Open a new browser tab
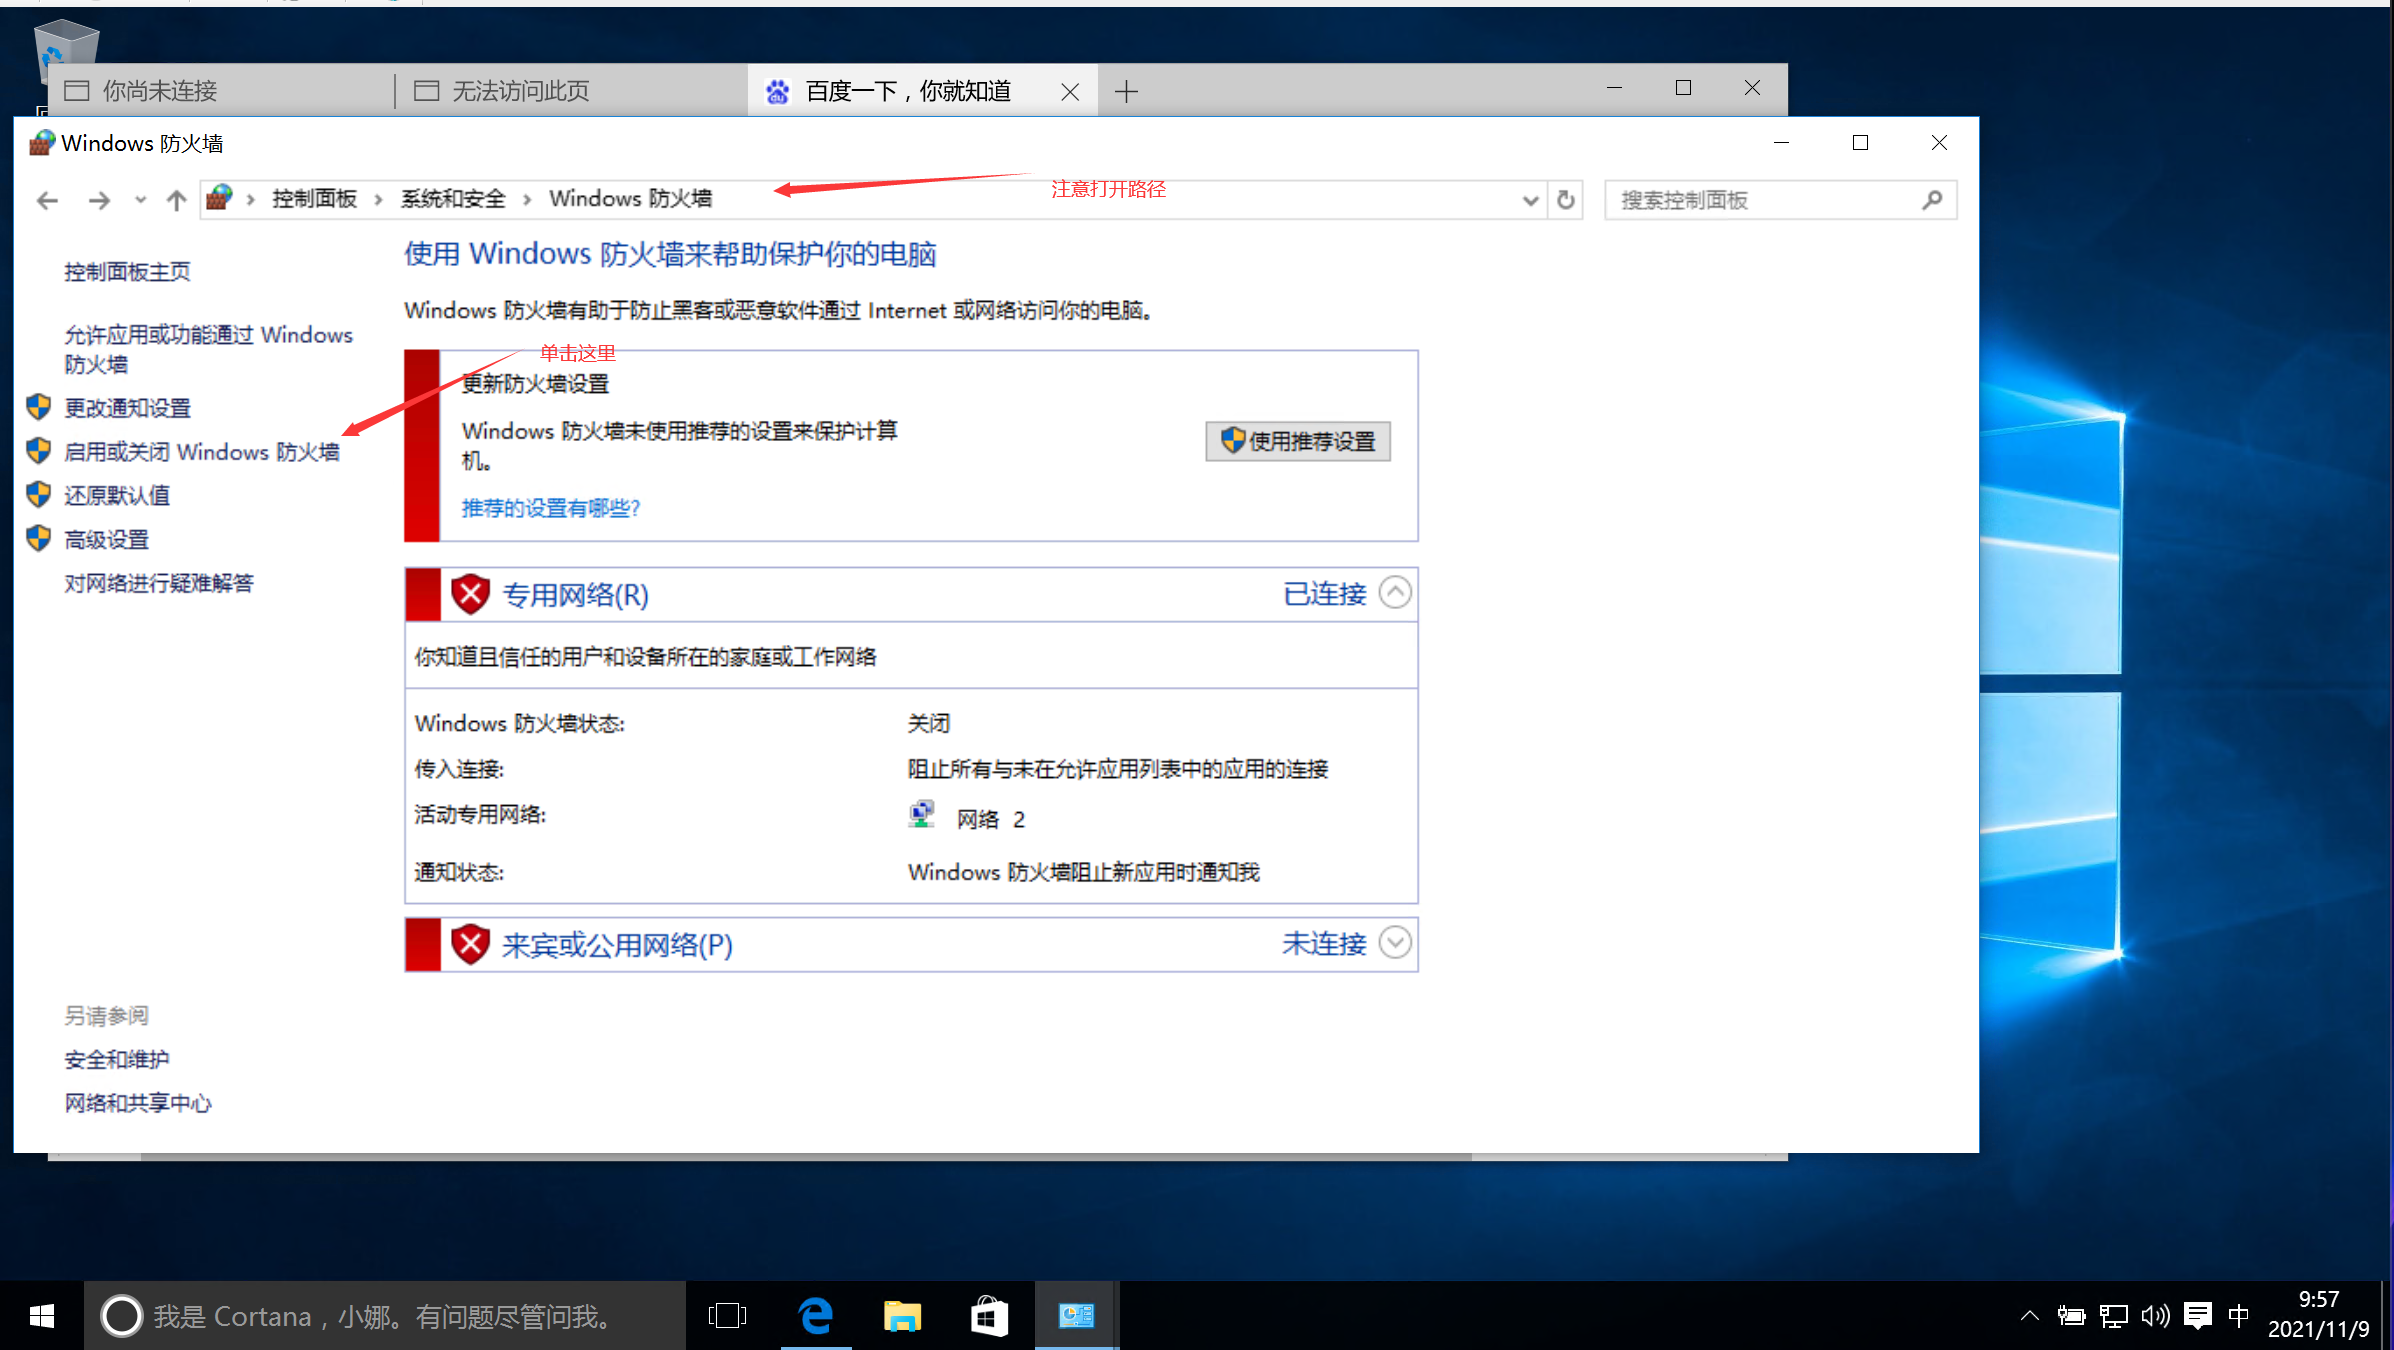The width and height of the screenshot is (2394, 1350). (x=1126, y=92)
